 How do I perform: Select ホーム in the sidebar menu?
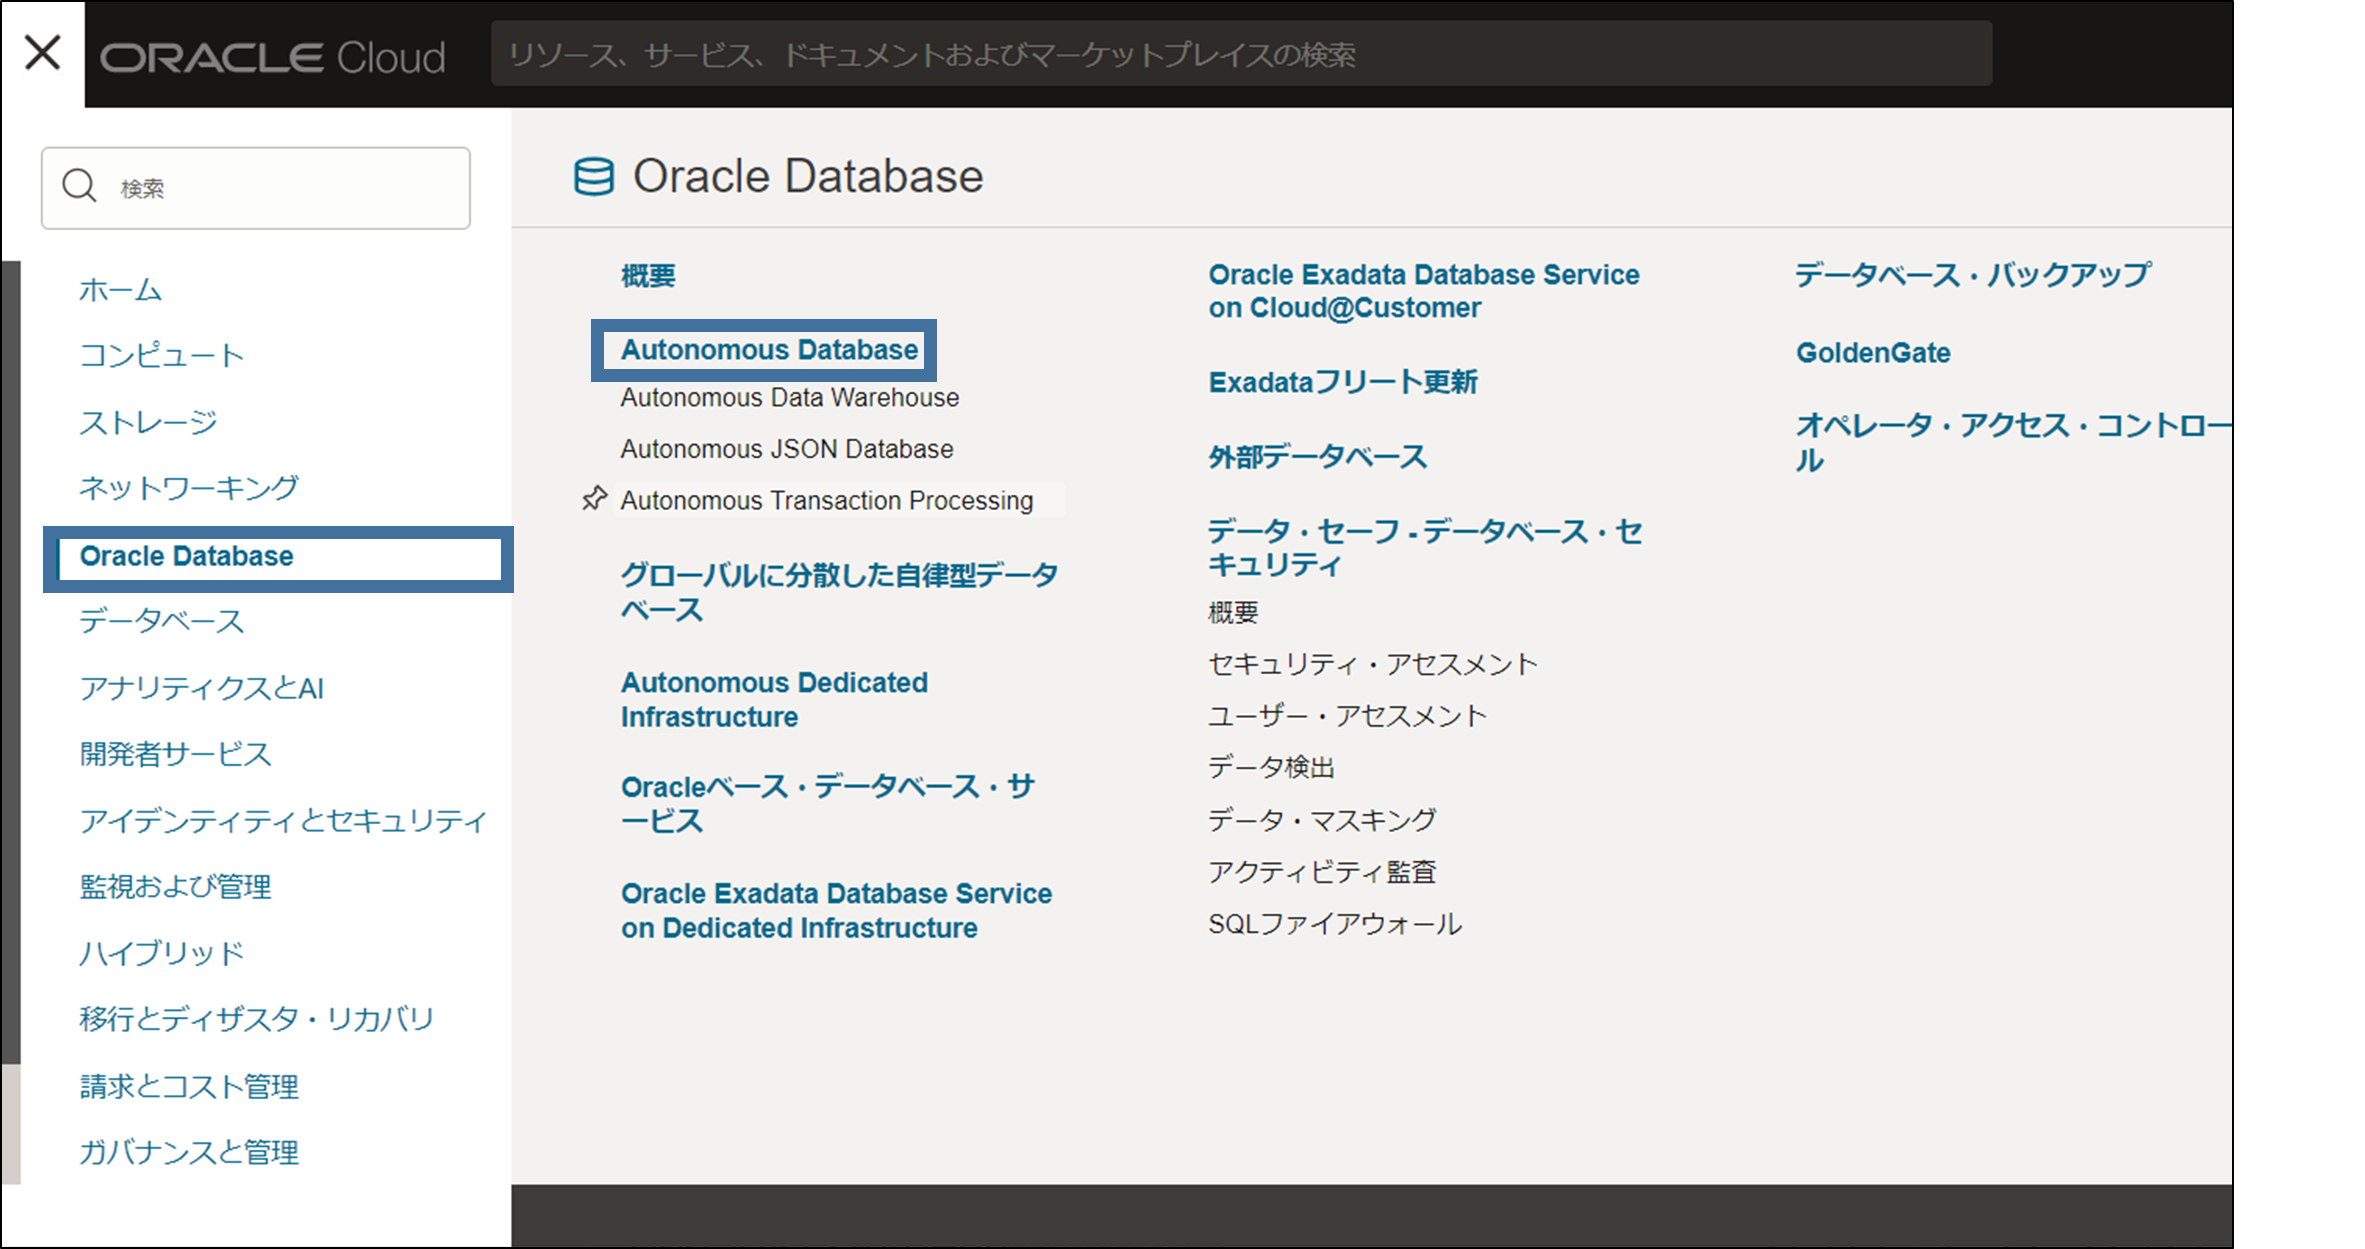coord(121,290)
